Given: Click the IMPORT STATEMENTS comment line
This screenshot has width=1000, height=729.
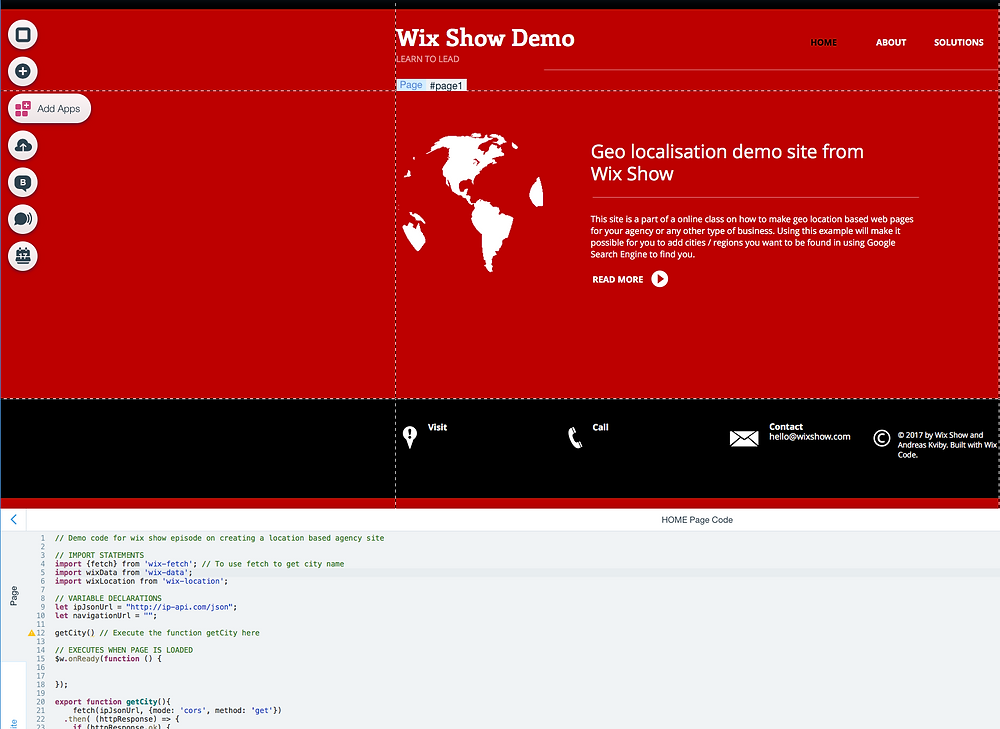Looking at the screenshot, I should [99, 556].
